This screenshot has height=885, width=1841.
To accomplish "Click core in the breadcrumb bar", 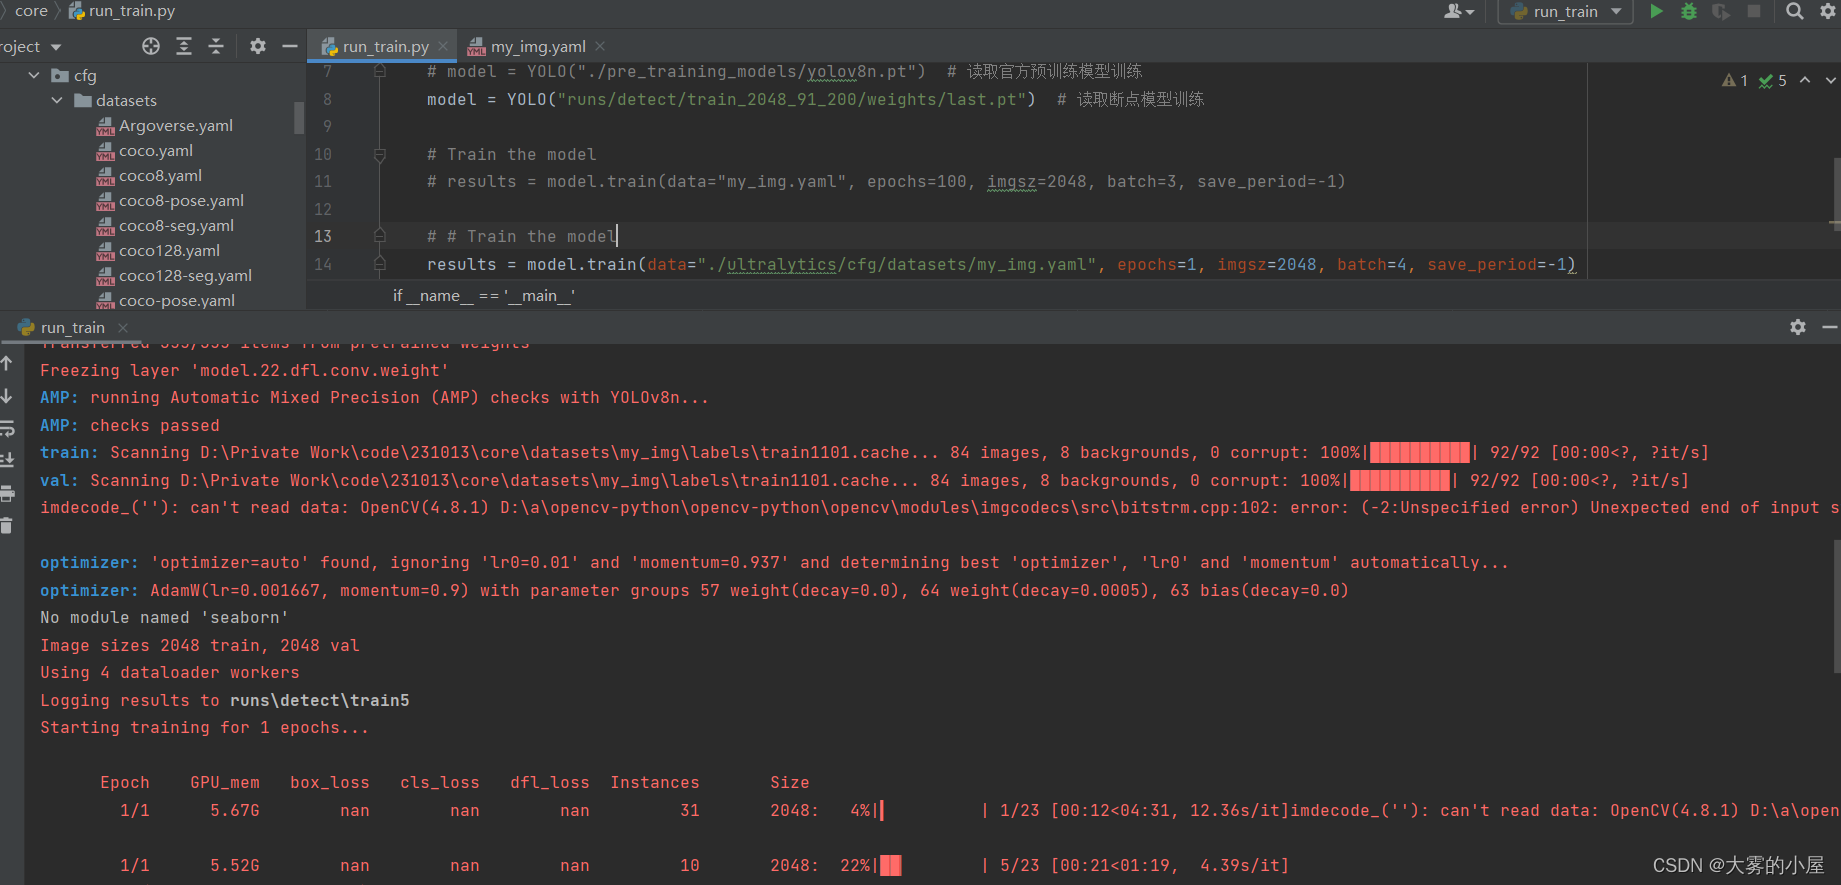I will [31, 11].
